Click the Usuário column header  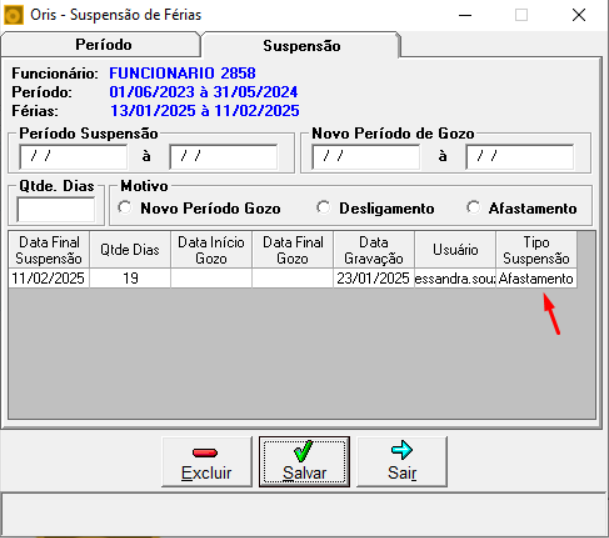[x=455, y=250]
